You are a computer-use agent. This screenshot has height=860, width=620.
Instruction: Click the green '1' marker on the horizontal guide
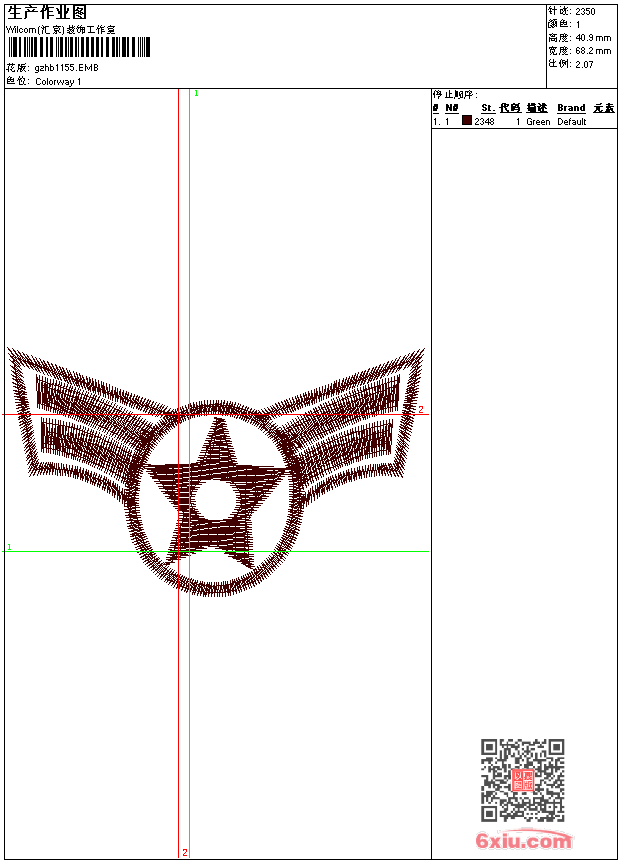coord(9,547)
